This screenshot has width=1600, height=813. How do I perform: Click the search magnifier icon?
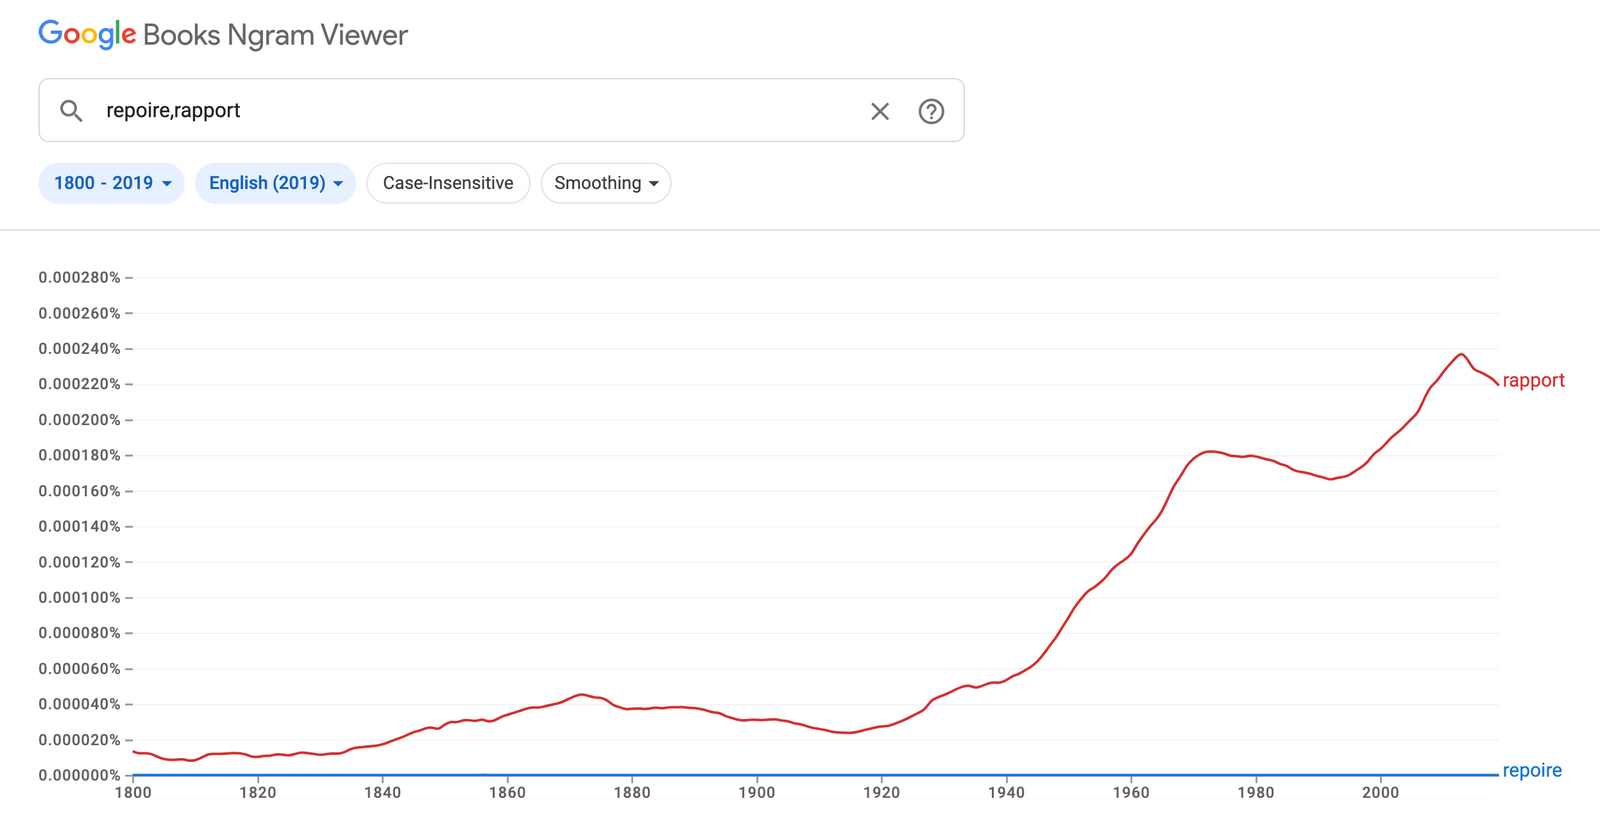(71, 111)
